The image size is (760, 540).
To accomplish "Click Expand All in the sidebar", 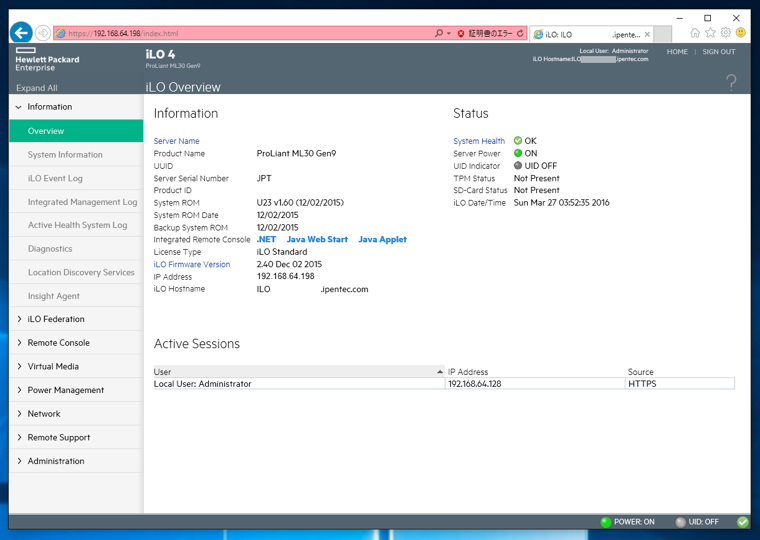I will [36, 88].
